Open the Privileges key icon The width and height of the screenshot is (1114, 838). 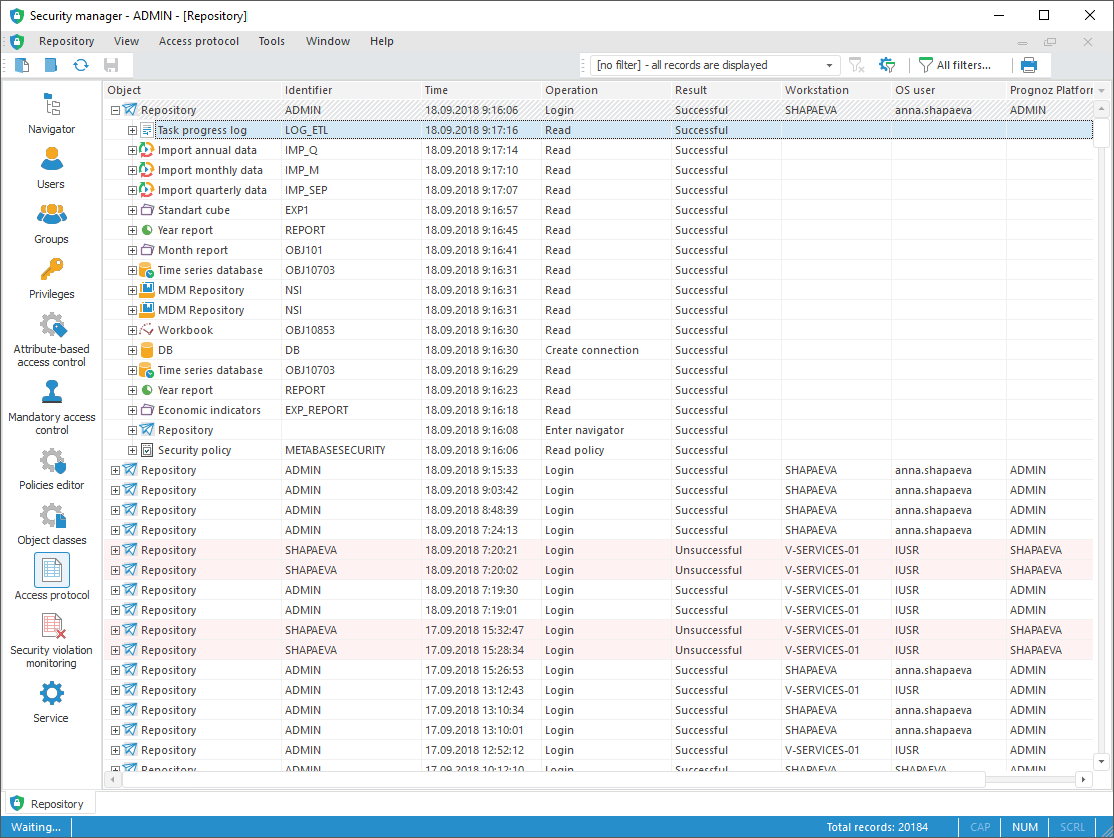(51, 278)
